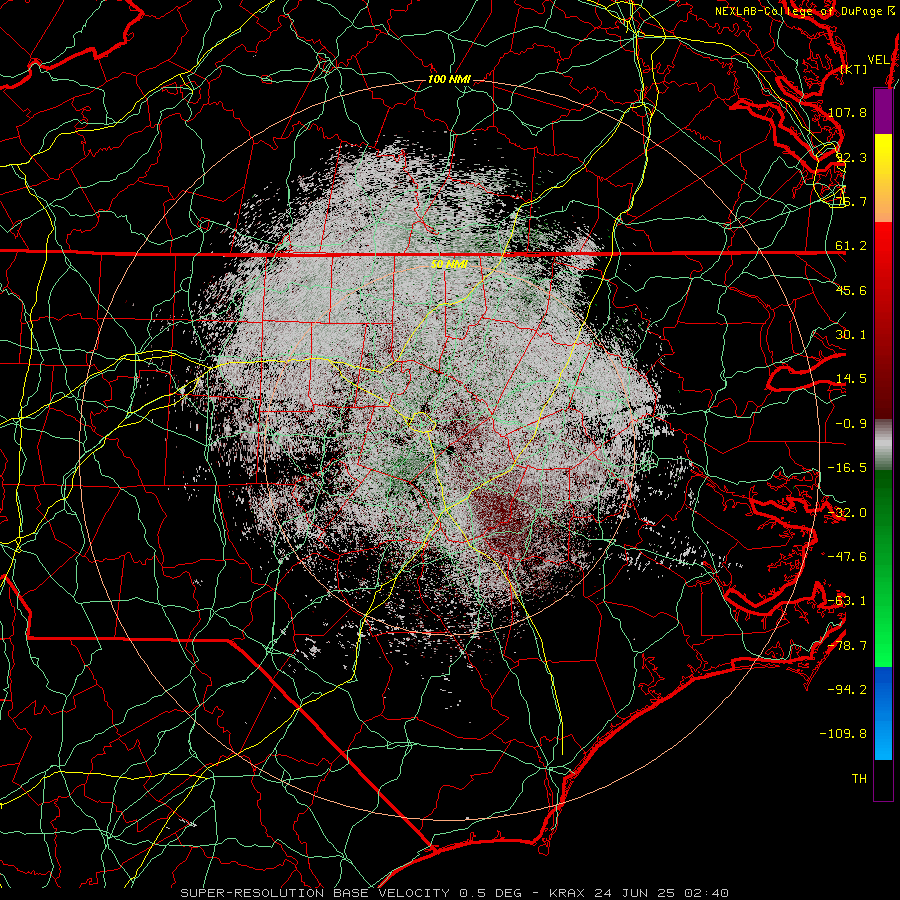900x900 pixels.
Task: Click the 50 NMI range ring label
Action: tap(449, 265)
